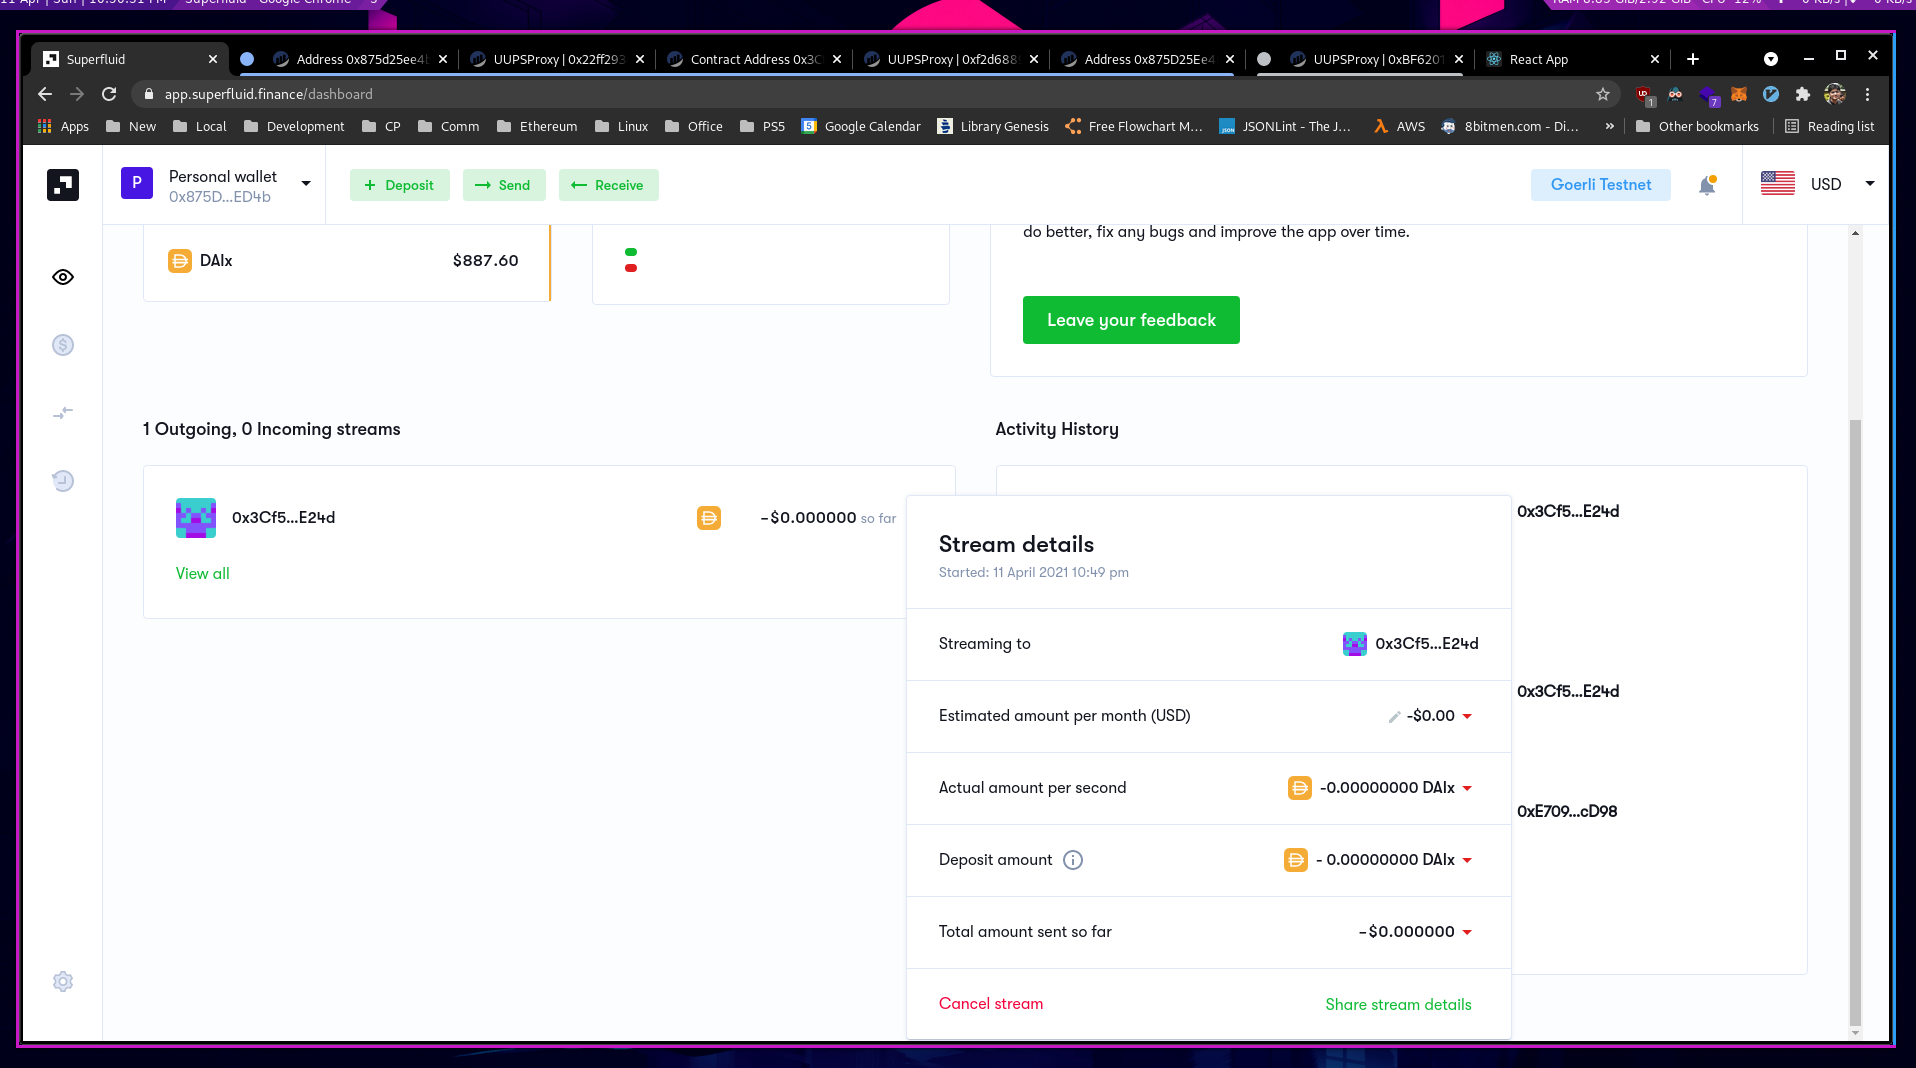Open the Extensions puzzle icon
Viewport: 1916px width, 1068px height.
1803,94
